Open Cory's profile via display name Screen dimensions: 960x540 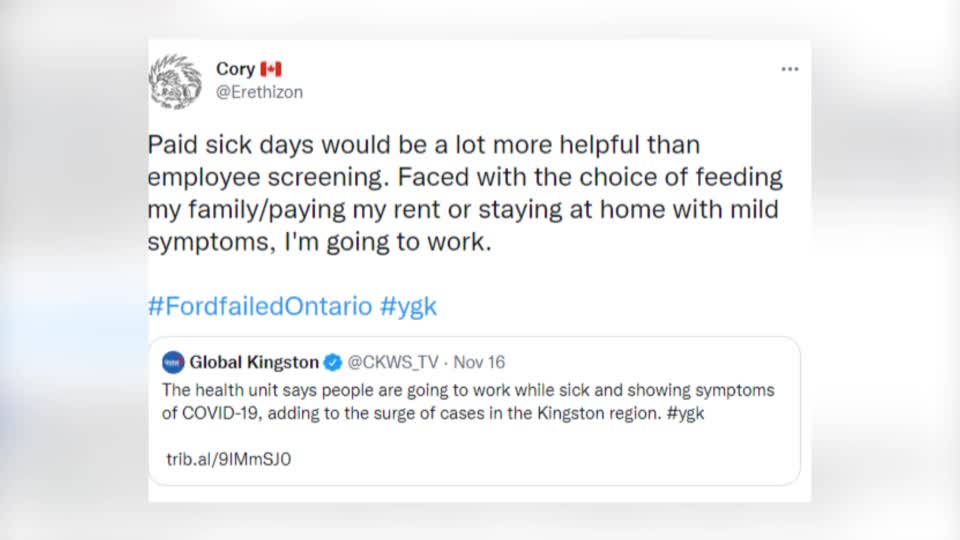click(235, 69)
